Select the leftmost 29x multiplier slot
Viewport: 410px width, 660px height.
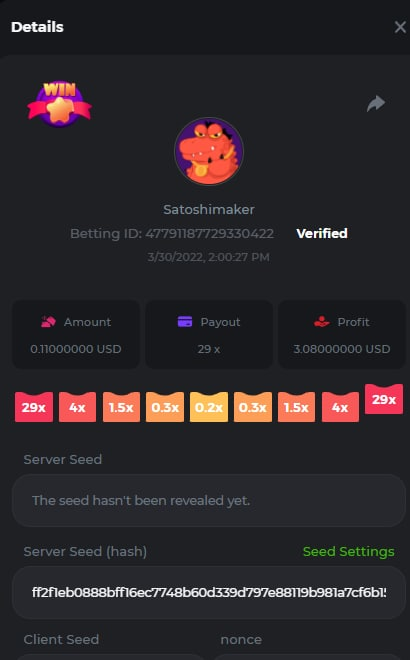coord(34,407)
